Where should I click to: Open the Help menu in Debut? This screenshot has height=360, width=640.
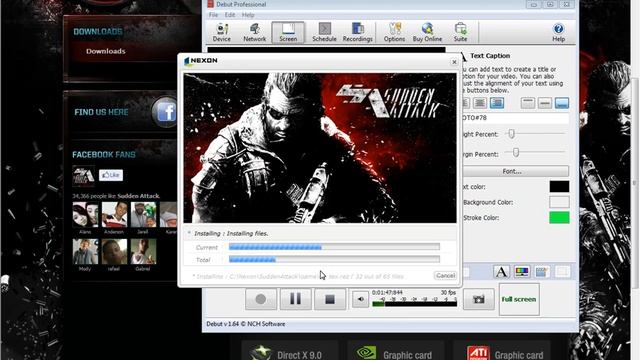(x=248, y=15)
